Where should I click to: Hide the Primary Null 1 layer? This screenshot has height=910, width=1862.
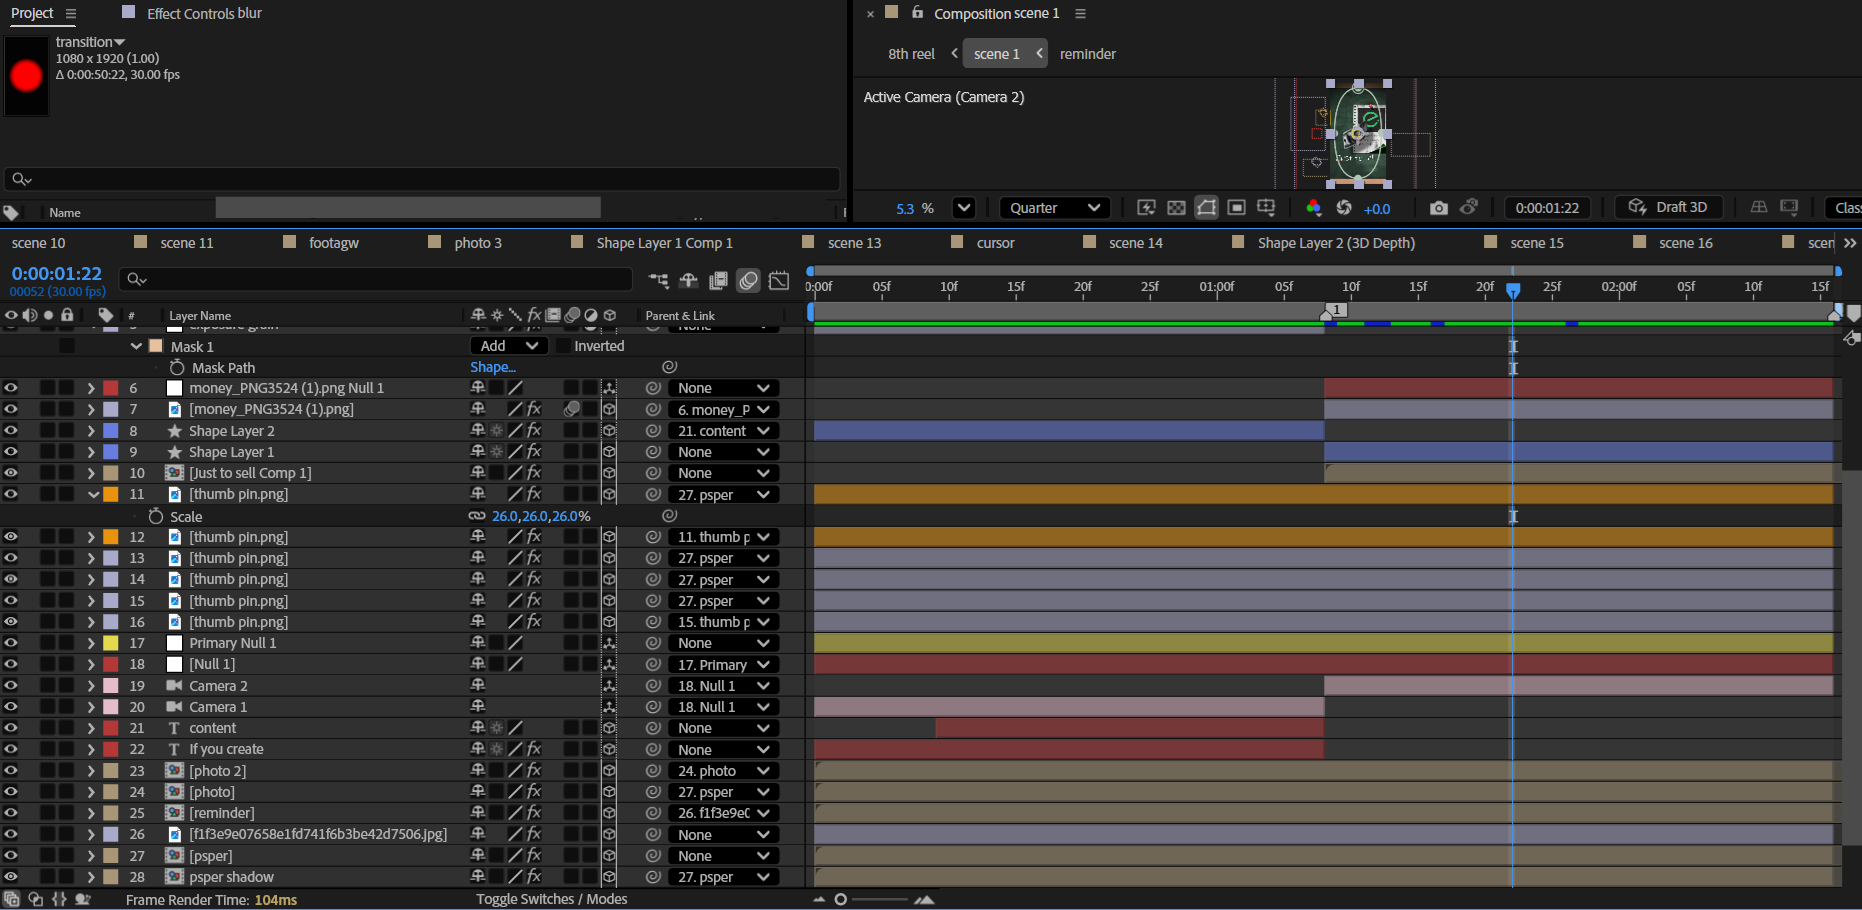tap(11, 643)
